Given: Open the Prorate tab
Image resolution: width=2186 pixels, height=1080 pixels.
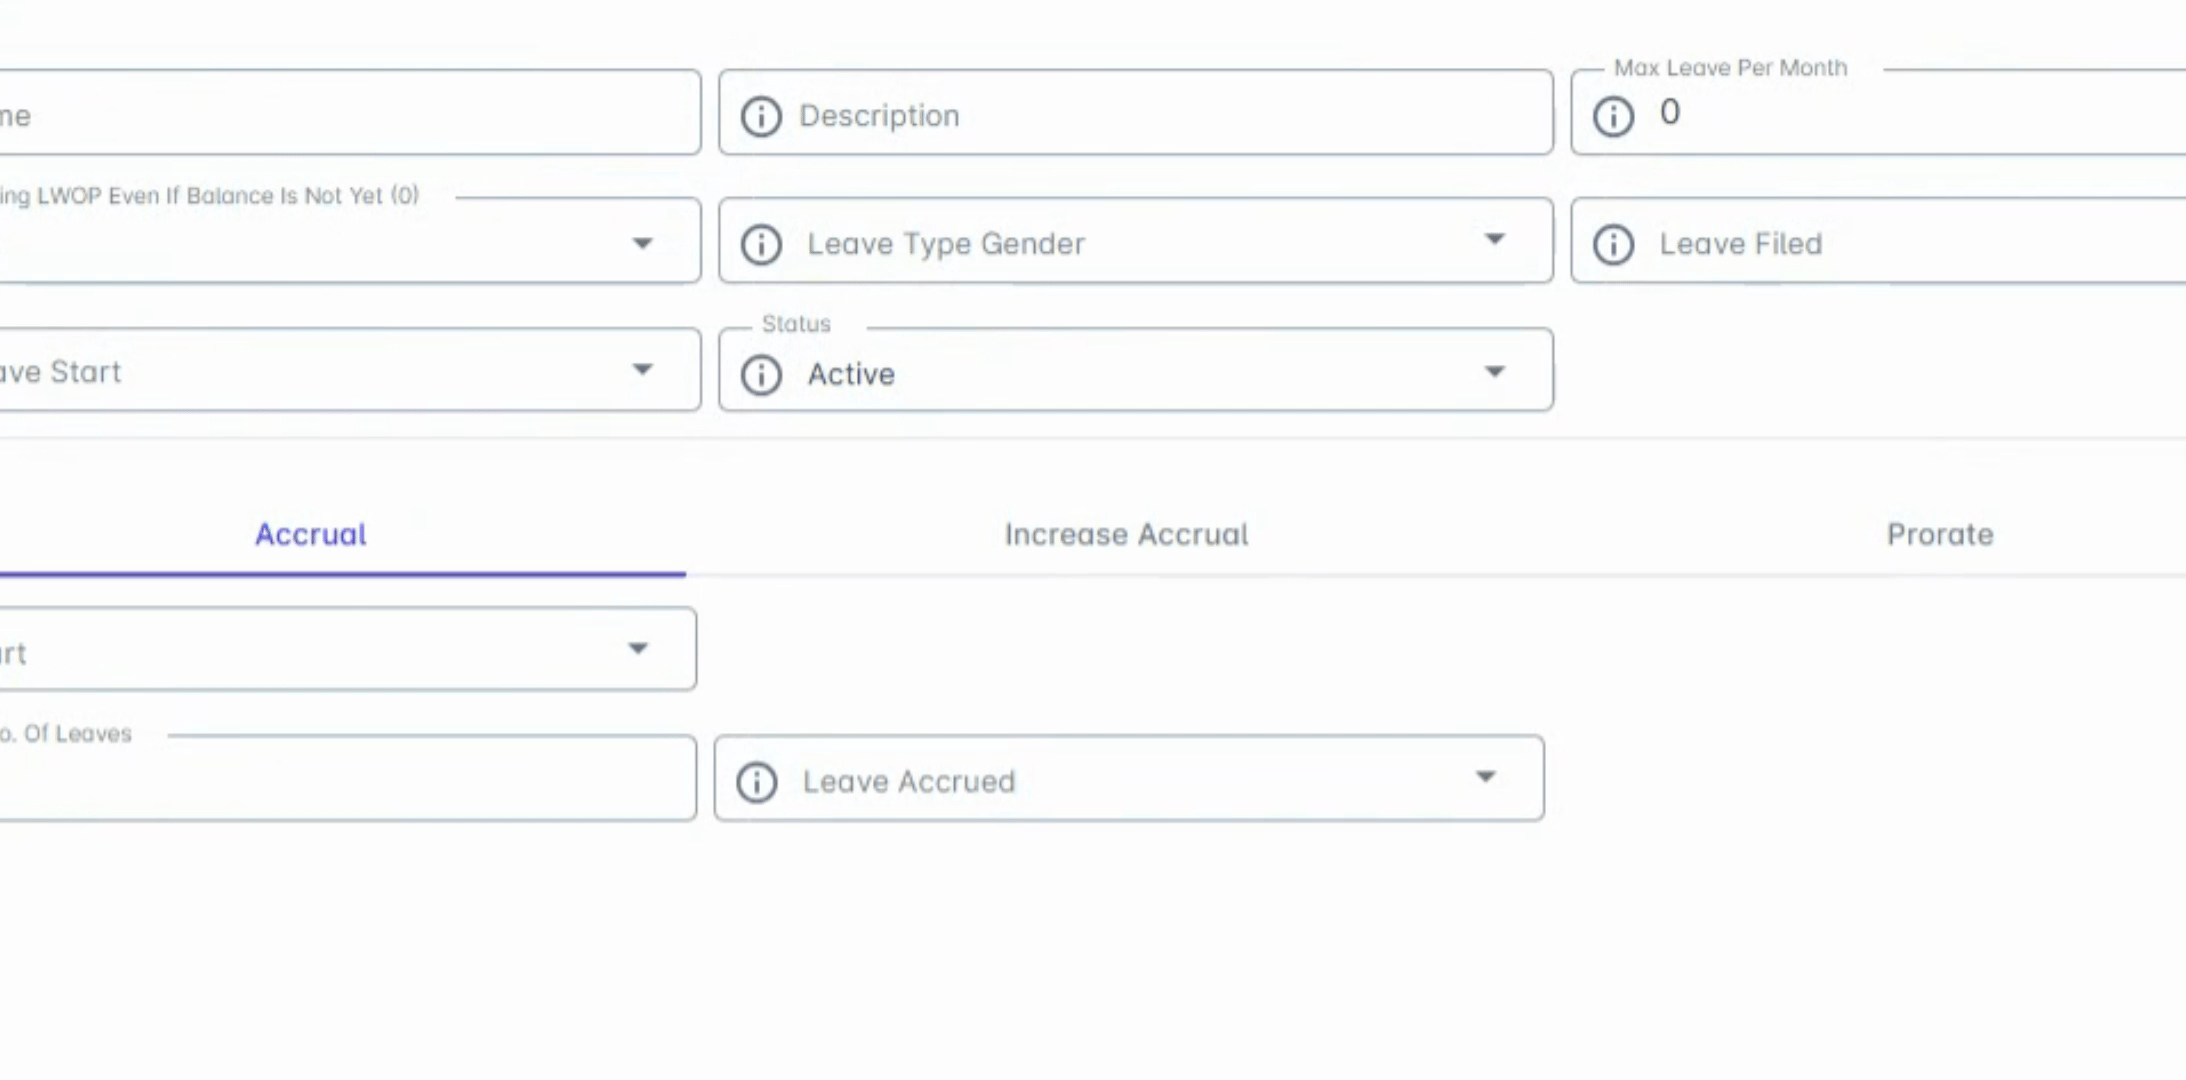Looking at the screenshot, I should pos(1939,535).
